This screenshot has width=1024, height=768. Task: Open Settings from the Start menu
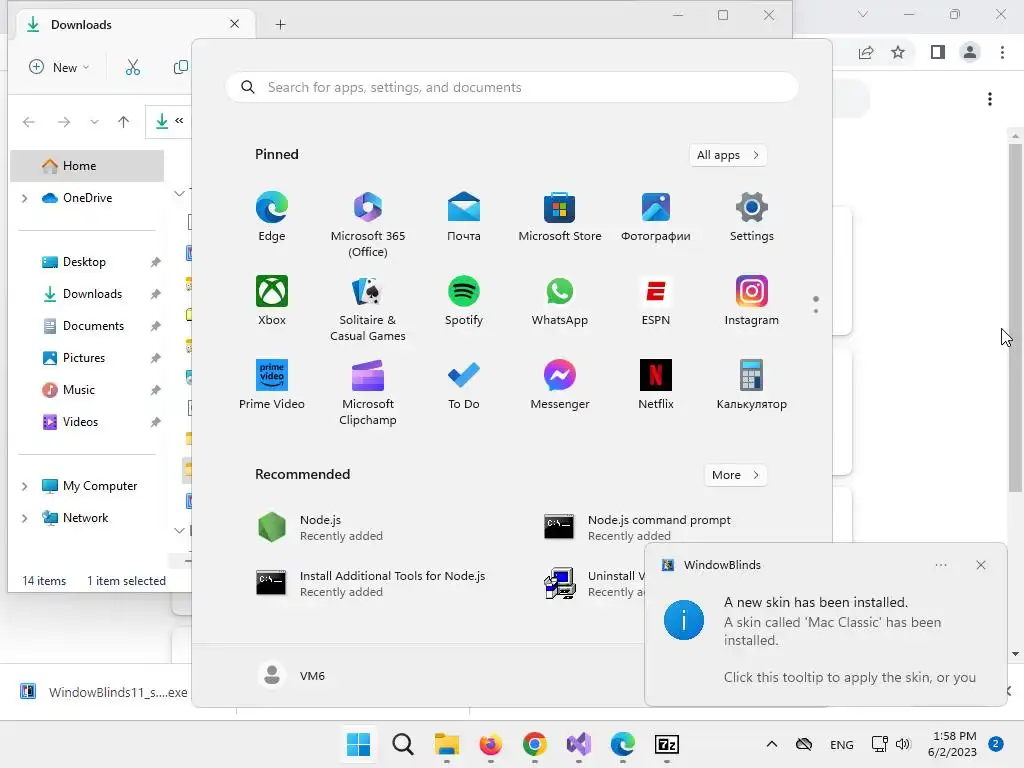coord(752,217)
